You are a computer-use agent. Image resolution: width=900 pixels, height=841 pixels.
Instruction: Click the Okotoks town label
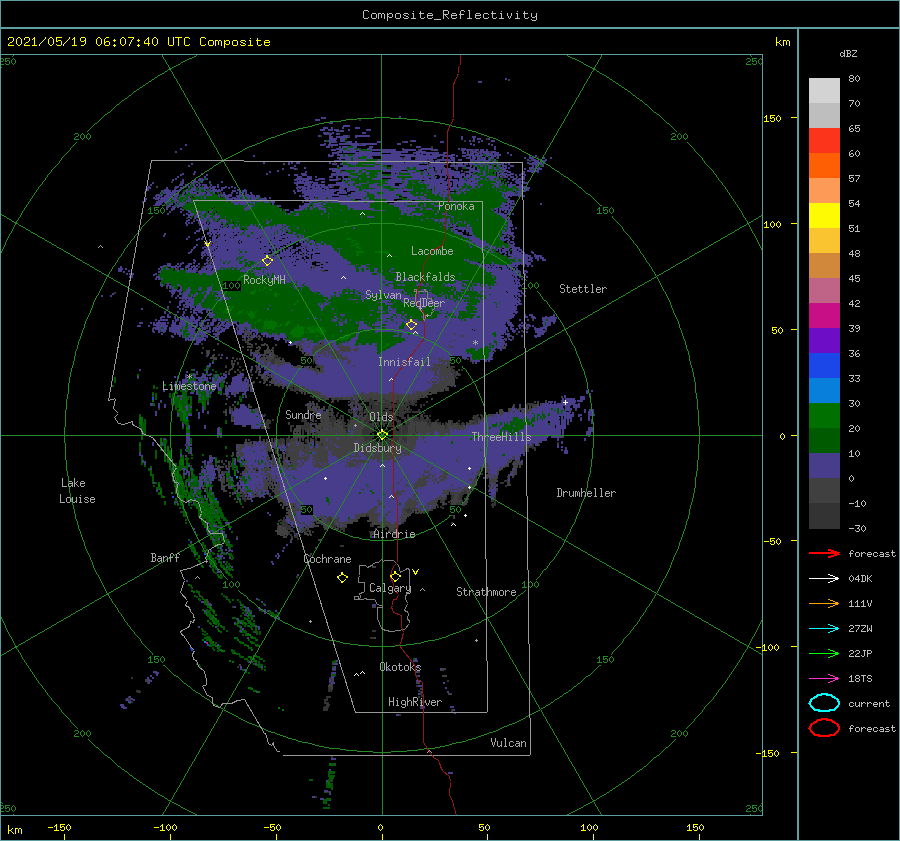[400, 667]
